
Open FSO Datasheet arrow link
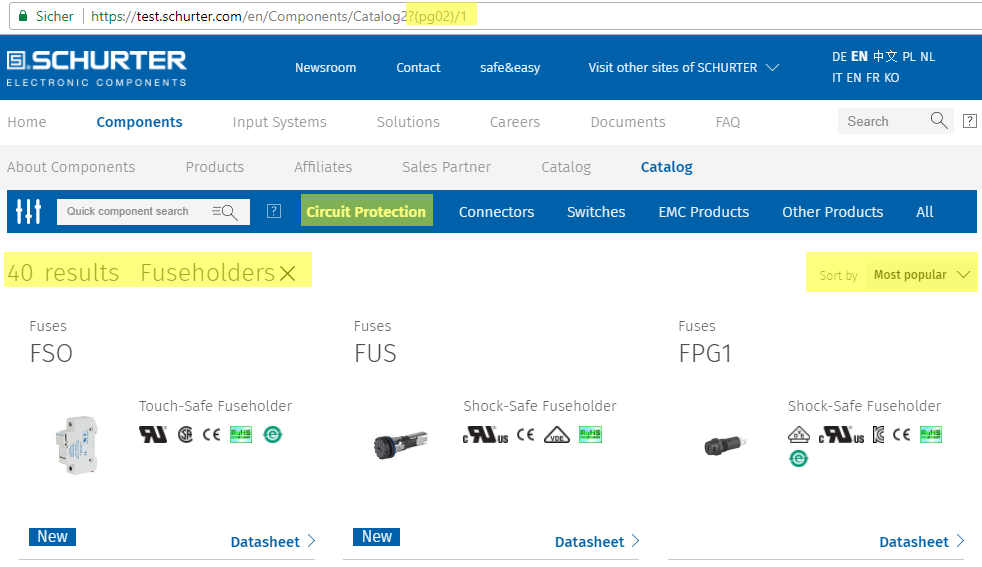pyautogui.click(x=273, y=541)
